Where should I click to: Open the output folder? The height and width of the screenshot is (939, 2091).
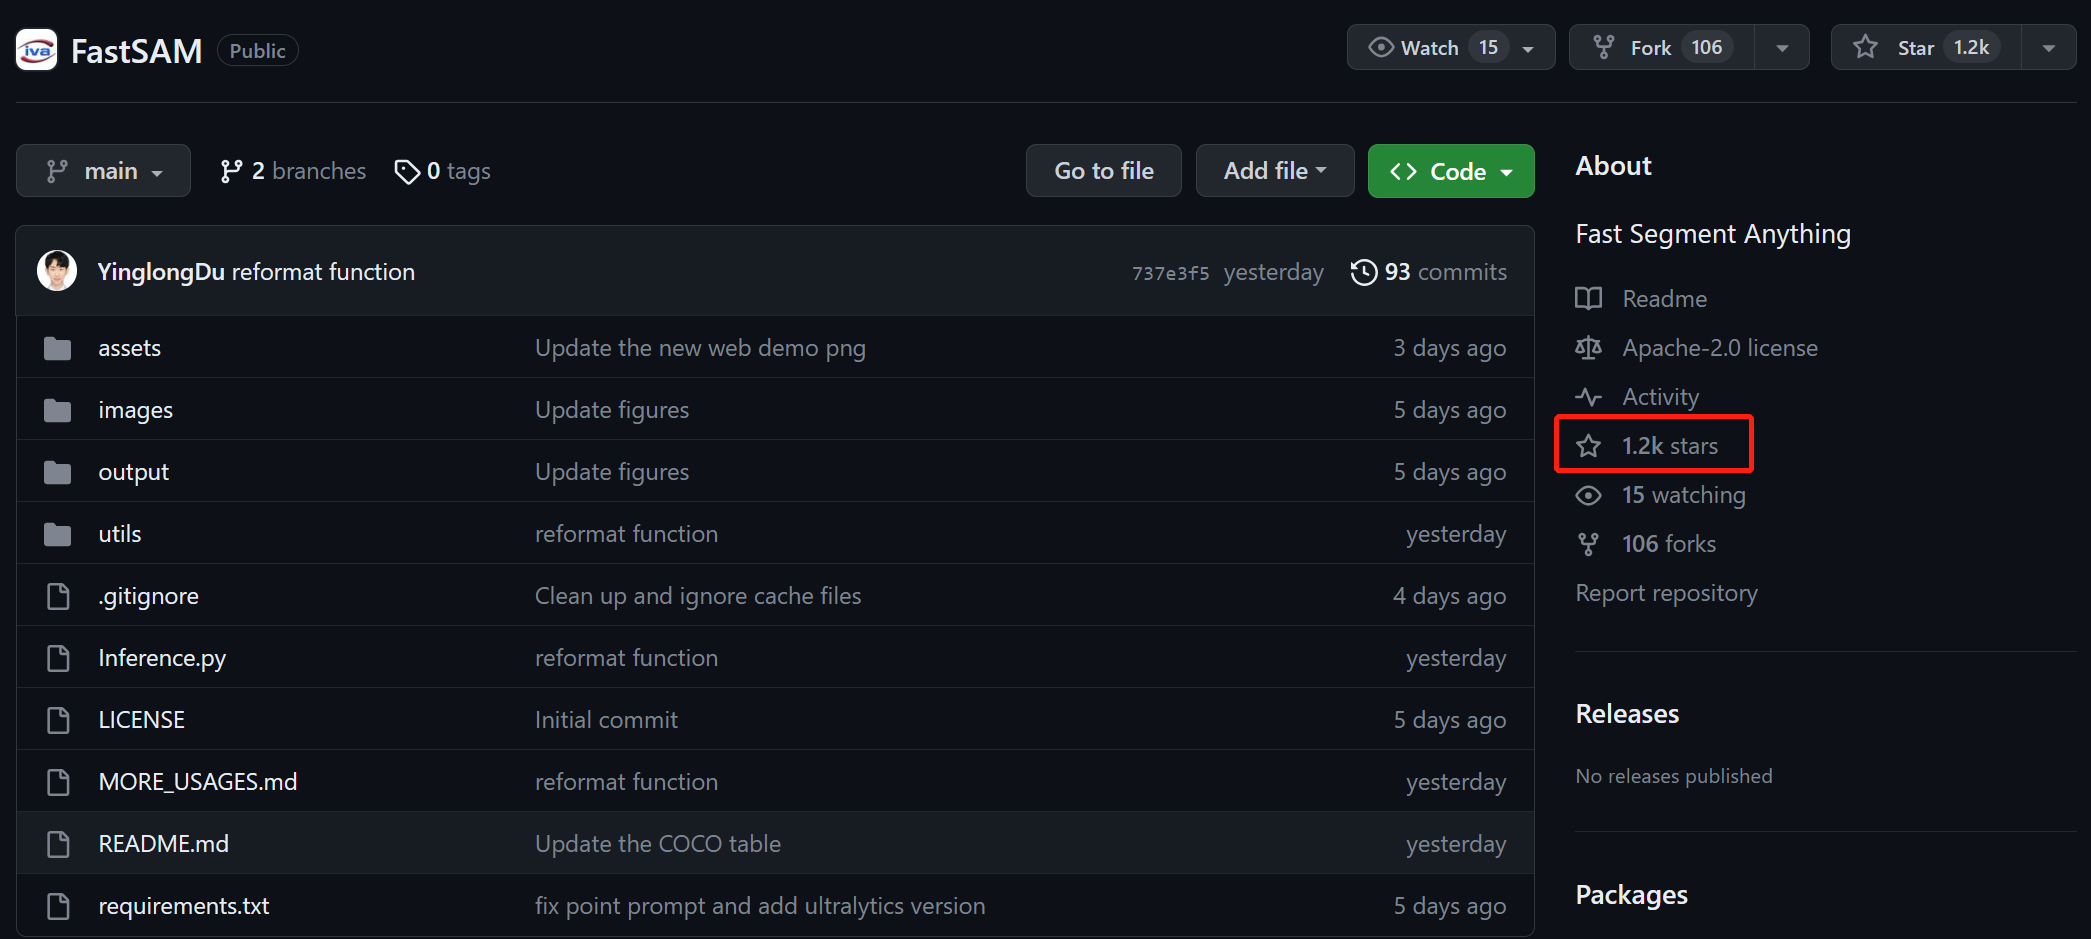tap(133, 472)
